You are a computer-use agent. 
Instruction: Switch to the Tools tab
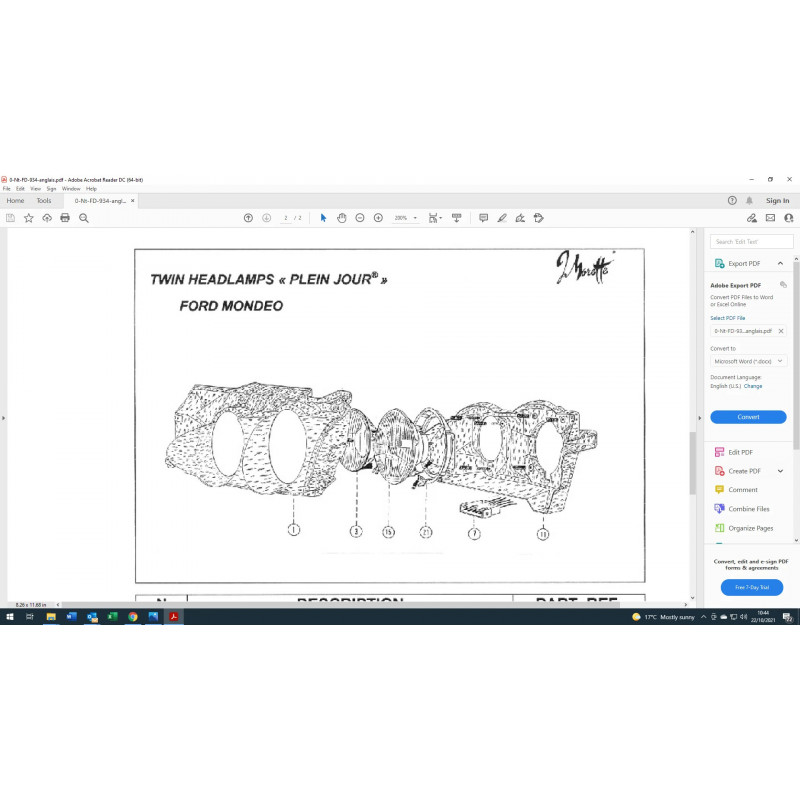click(x=44, y=201)
